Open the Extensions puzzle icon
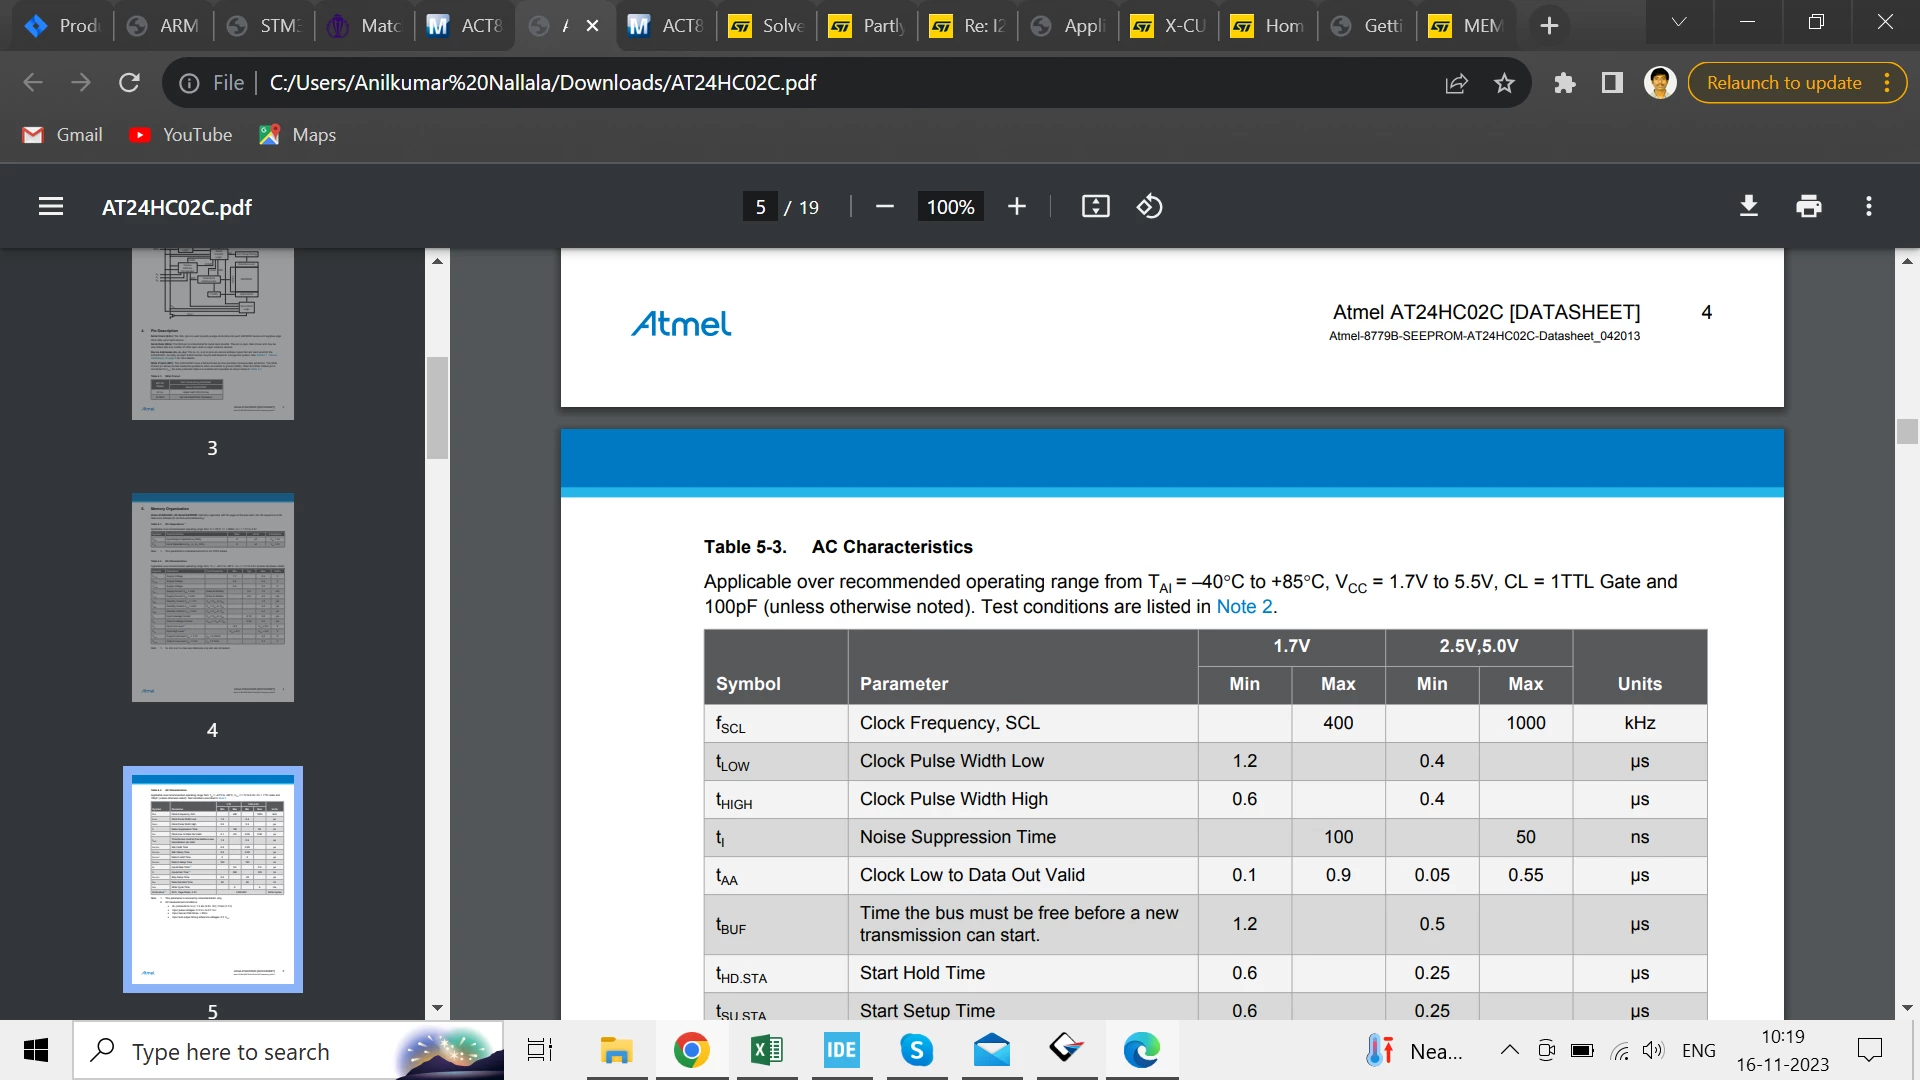This screenshot has height=1080, width=1920. coord(1565,83)
